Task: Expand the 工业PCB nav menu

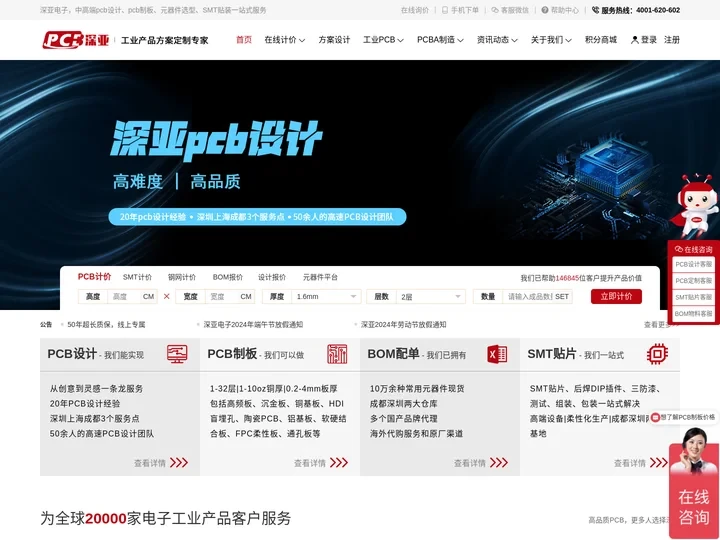Action: point(383,40)
